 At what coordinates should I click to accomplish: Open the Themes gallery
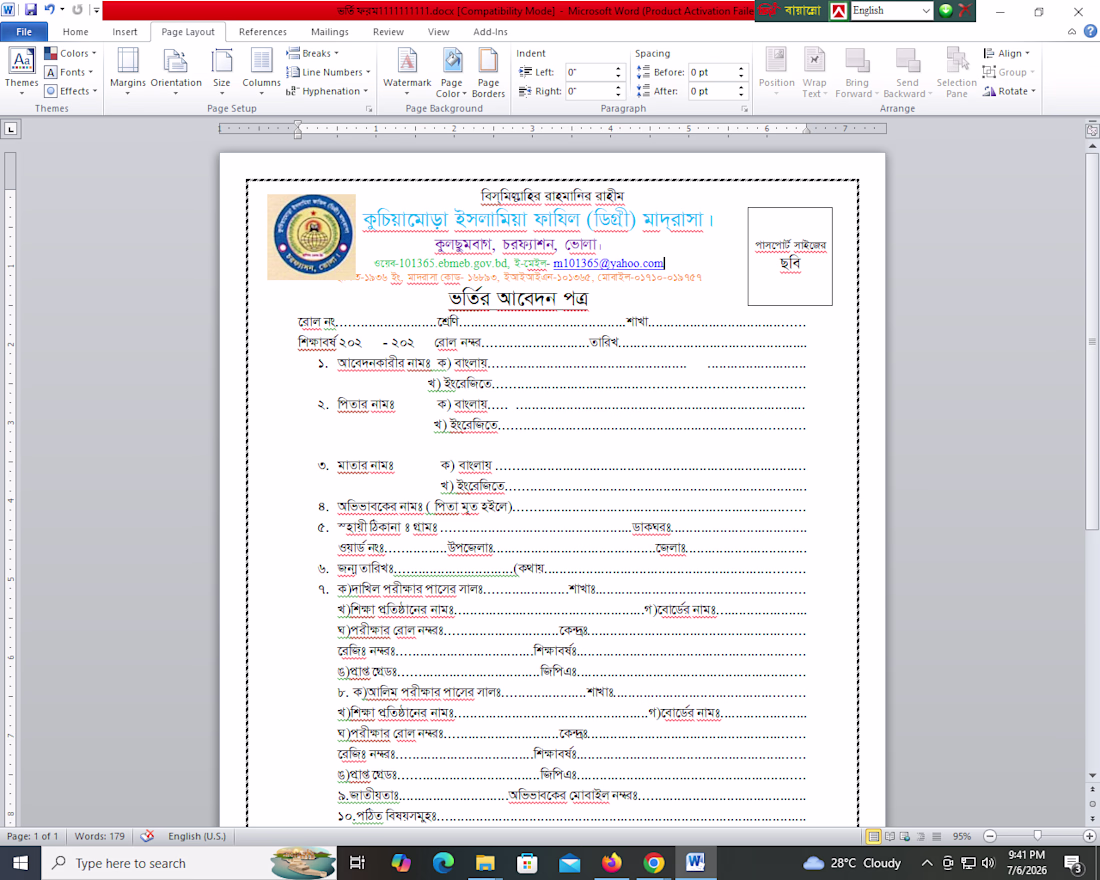coord(22,72)
